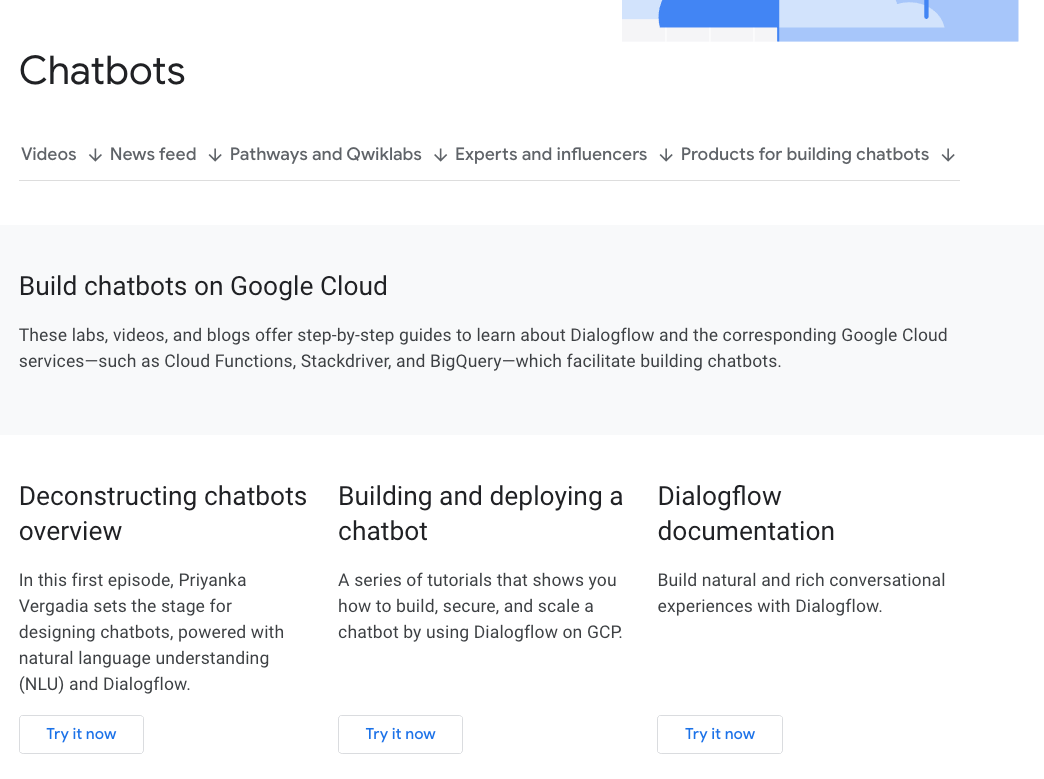Jump to the Videos section
This screenshot has height=779, width=1044.
click(x=49, y=154)
